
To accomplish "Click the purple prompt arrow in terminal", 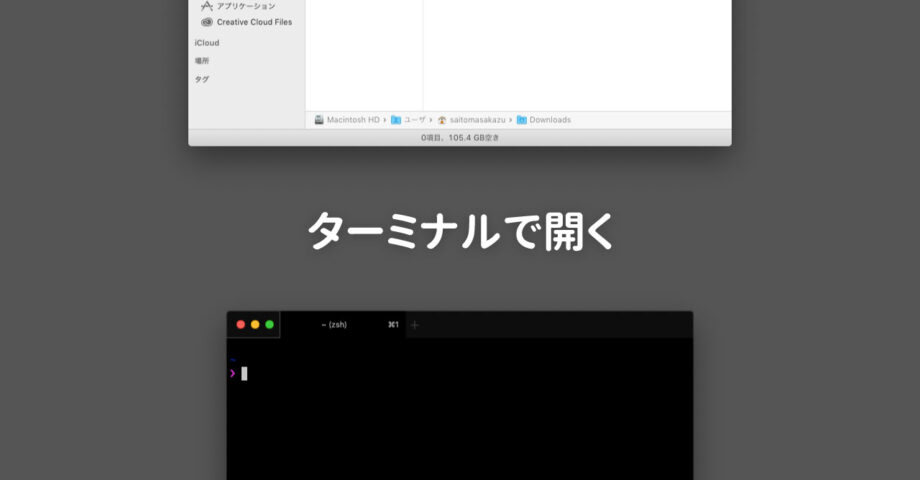I will coord(233,373).
